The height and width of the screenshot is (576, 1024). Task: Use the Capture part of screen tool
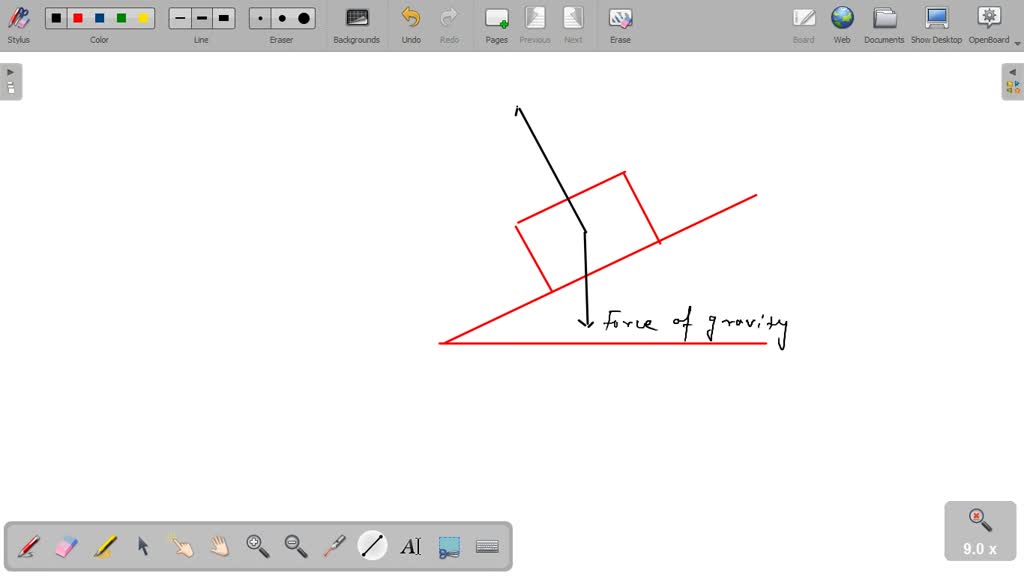tap(449, 545)
